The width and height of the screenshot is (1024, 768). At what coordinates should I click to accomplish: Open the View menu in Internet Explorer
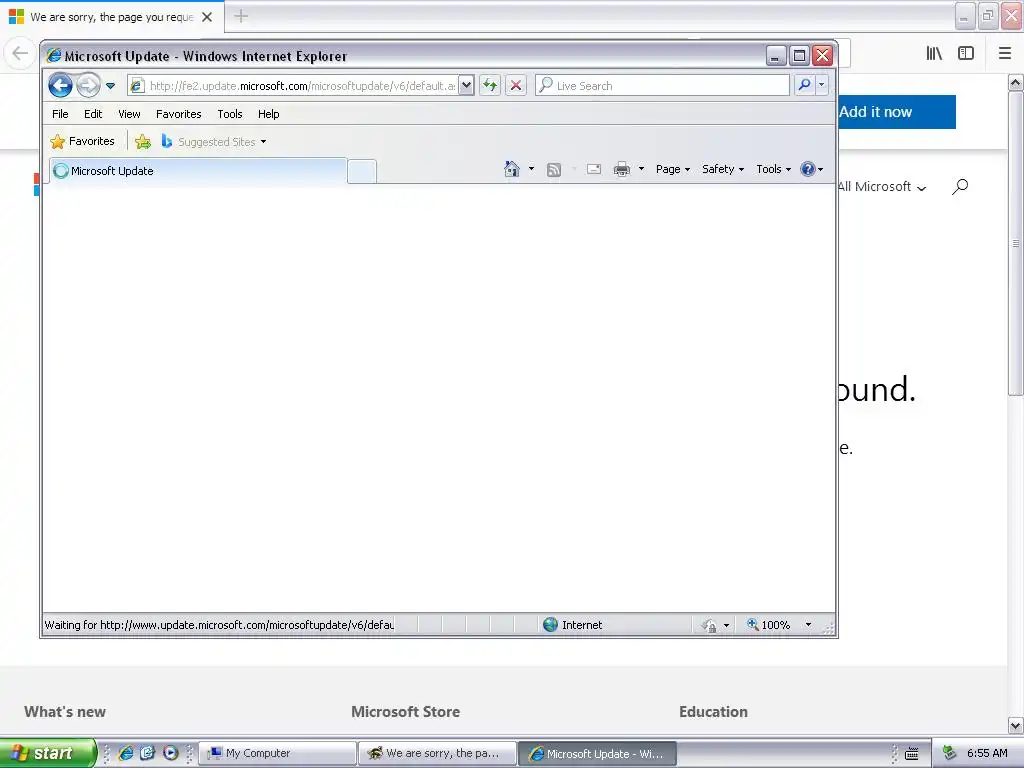[129, 114]
